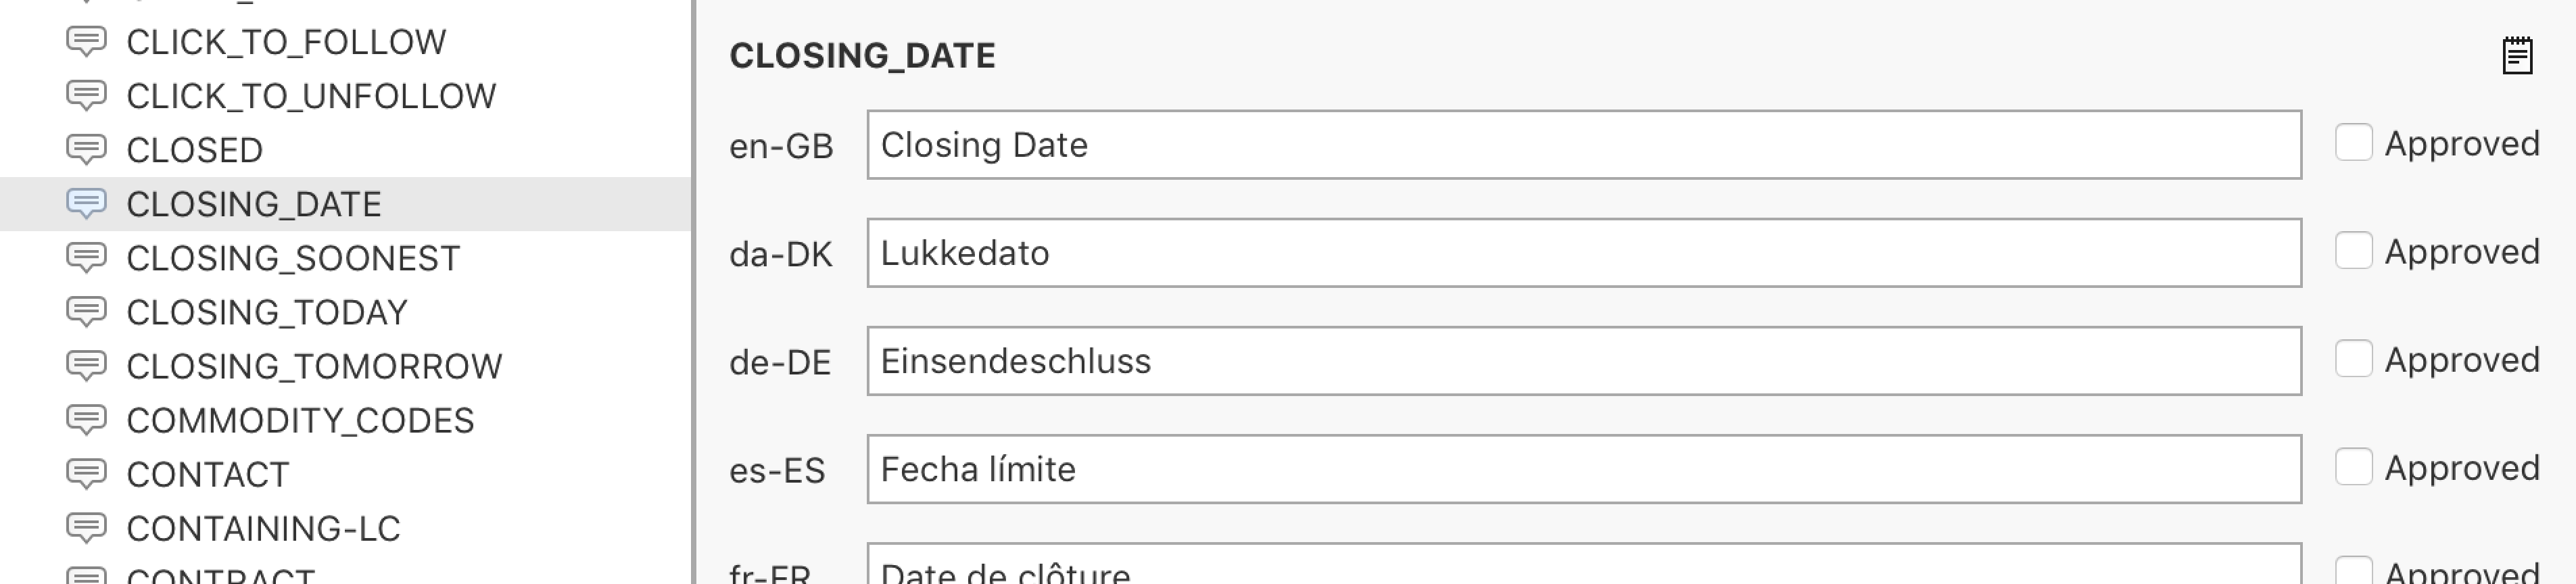Tick the Approved checkbox for en-GB

coord(2353,143)
